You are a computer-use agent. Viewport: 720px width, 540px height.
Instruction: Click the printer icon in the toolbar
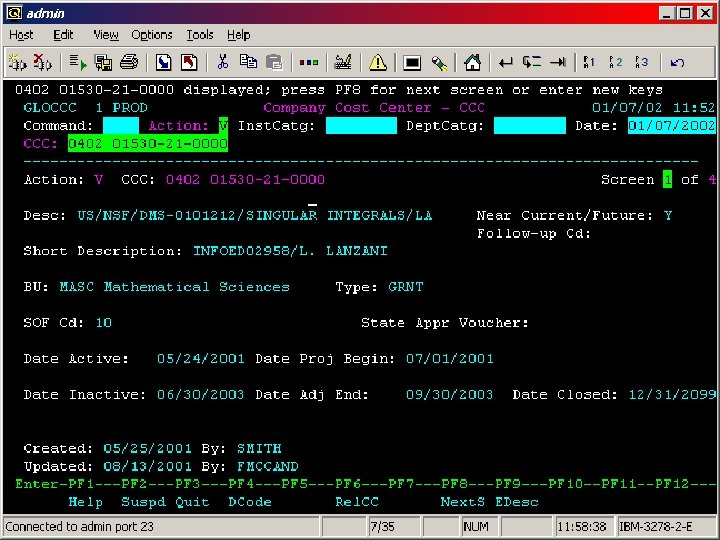tap(129, 62)
